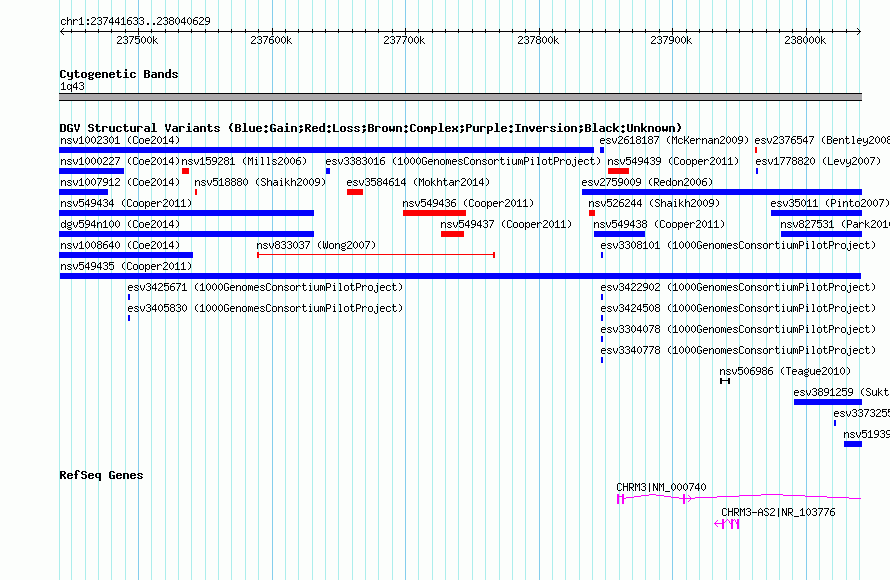890x580 pixels.
Task: Click the 237700k ruler label
Action: [404, 40]
